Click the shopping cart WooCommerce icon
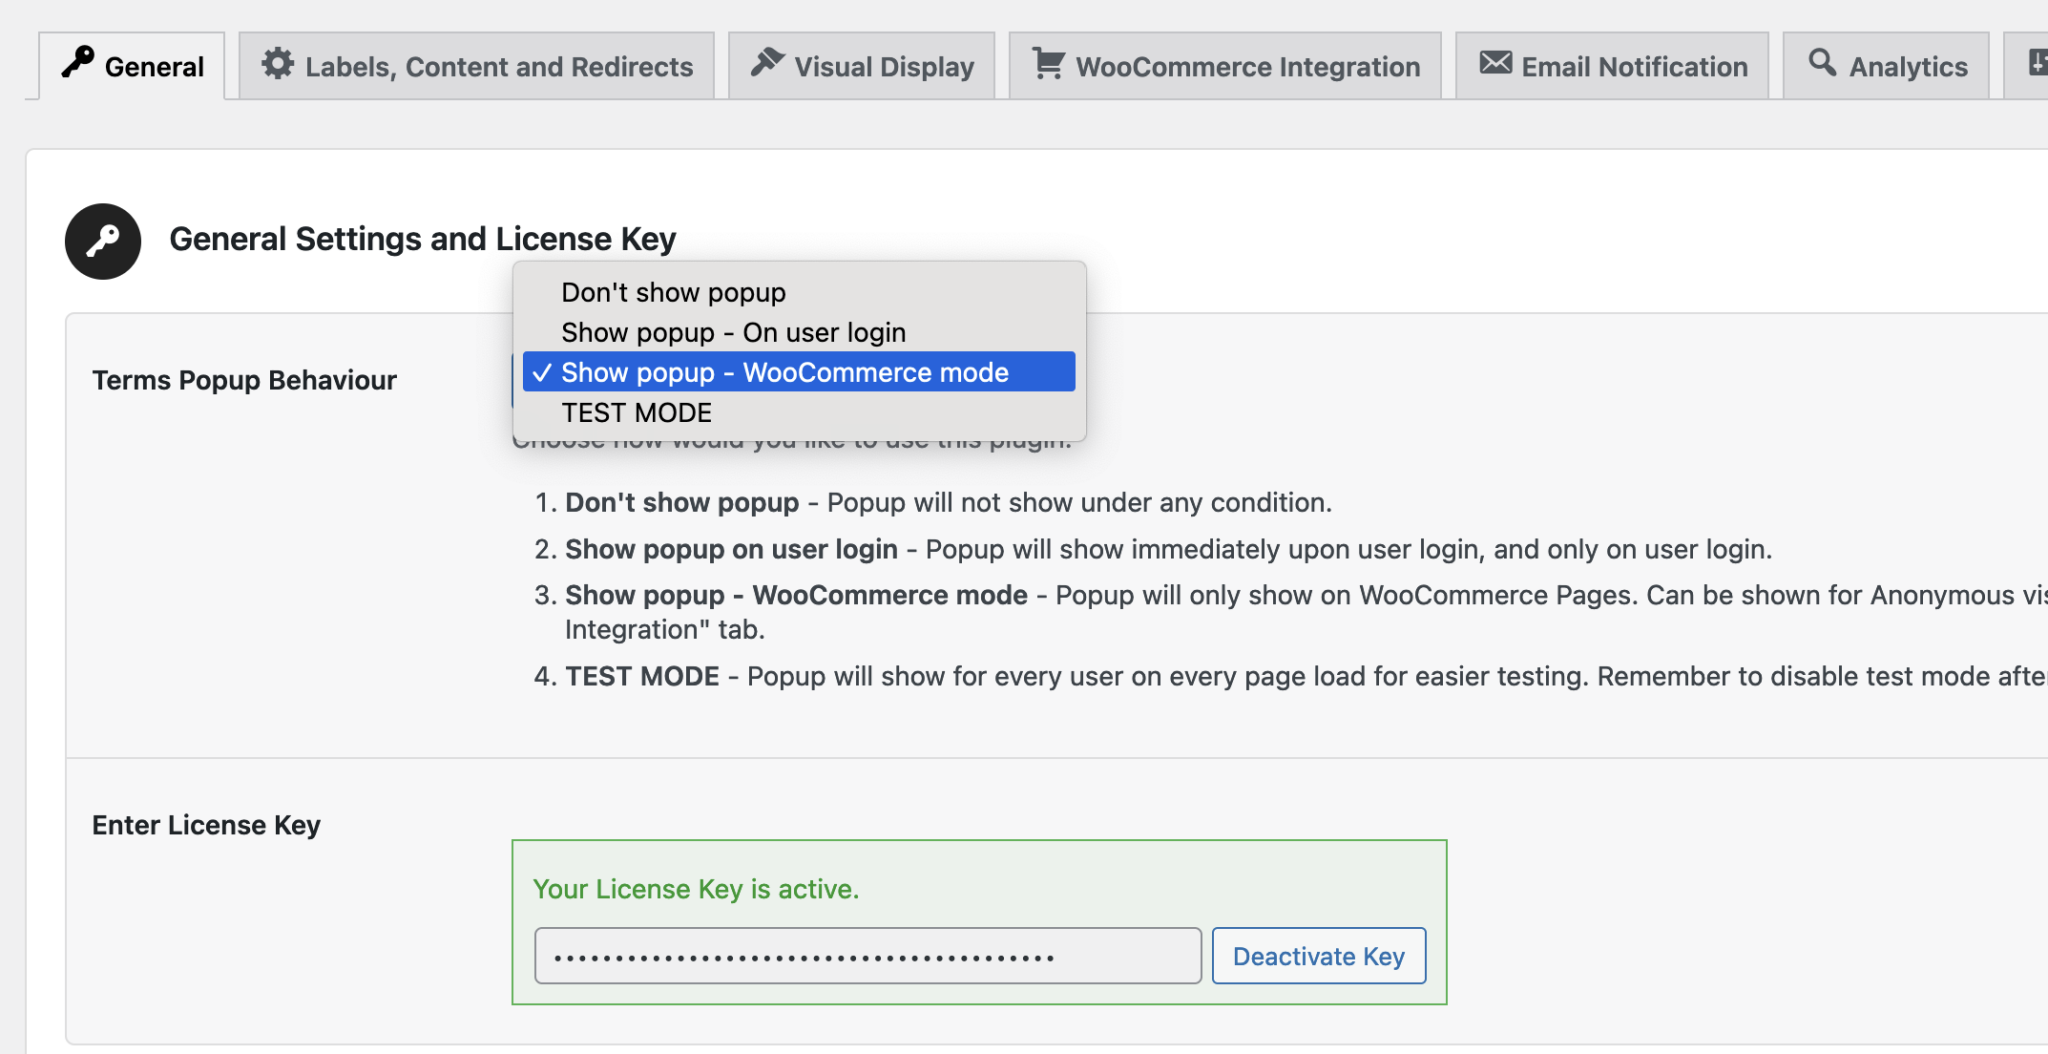 pyautogui.click(x=1048, y=63)
